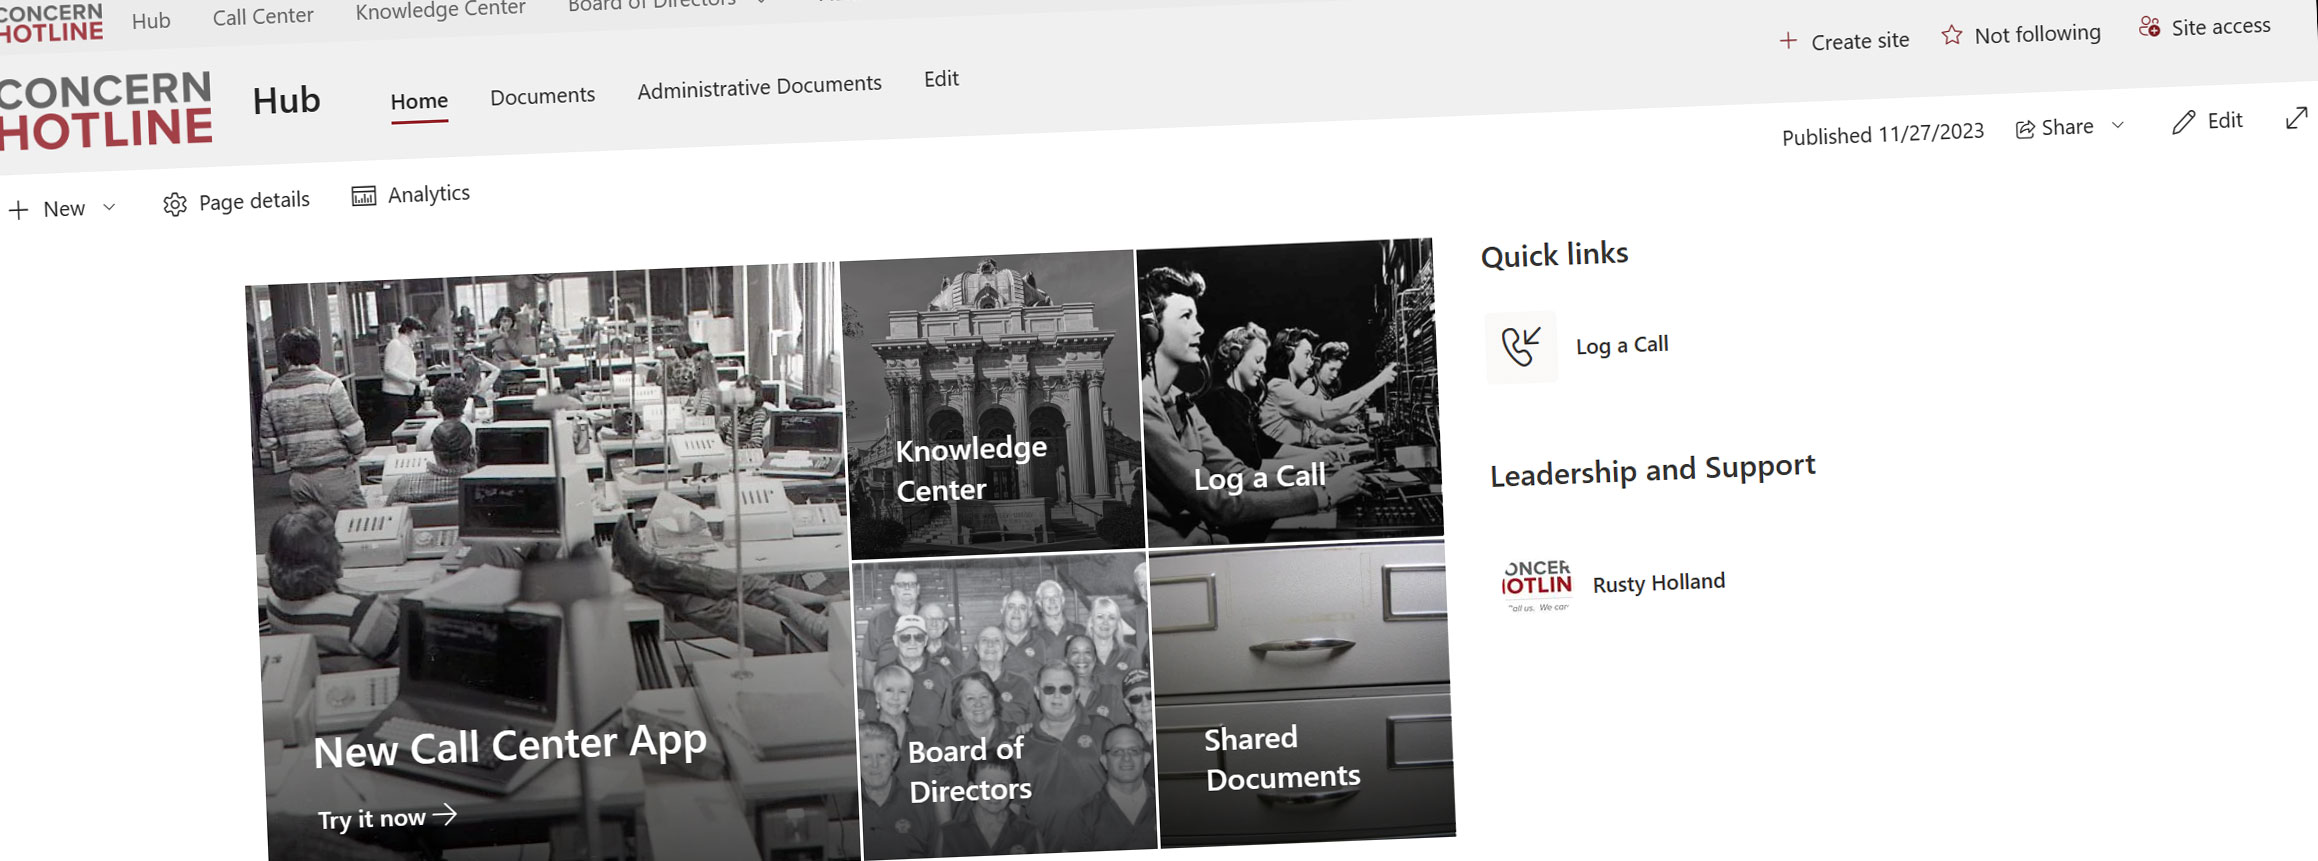Expand the New dropdown chevron
The image size is (2318, 861).
109,207
